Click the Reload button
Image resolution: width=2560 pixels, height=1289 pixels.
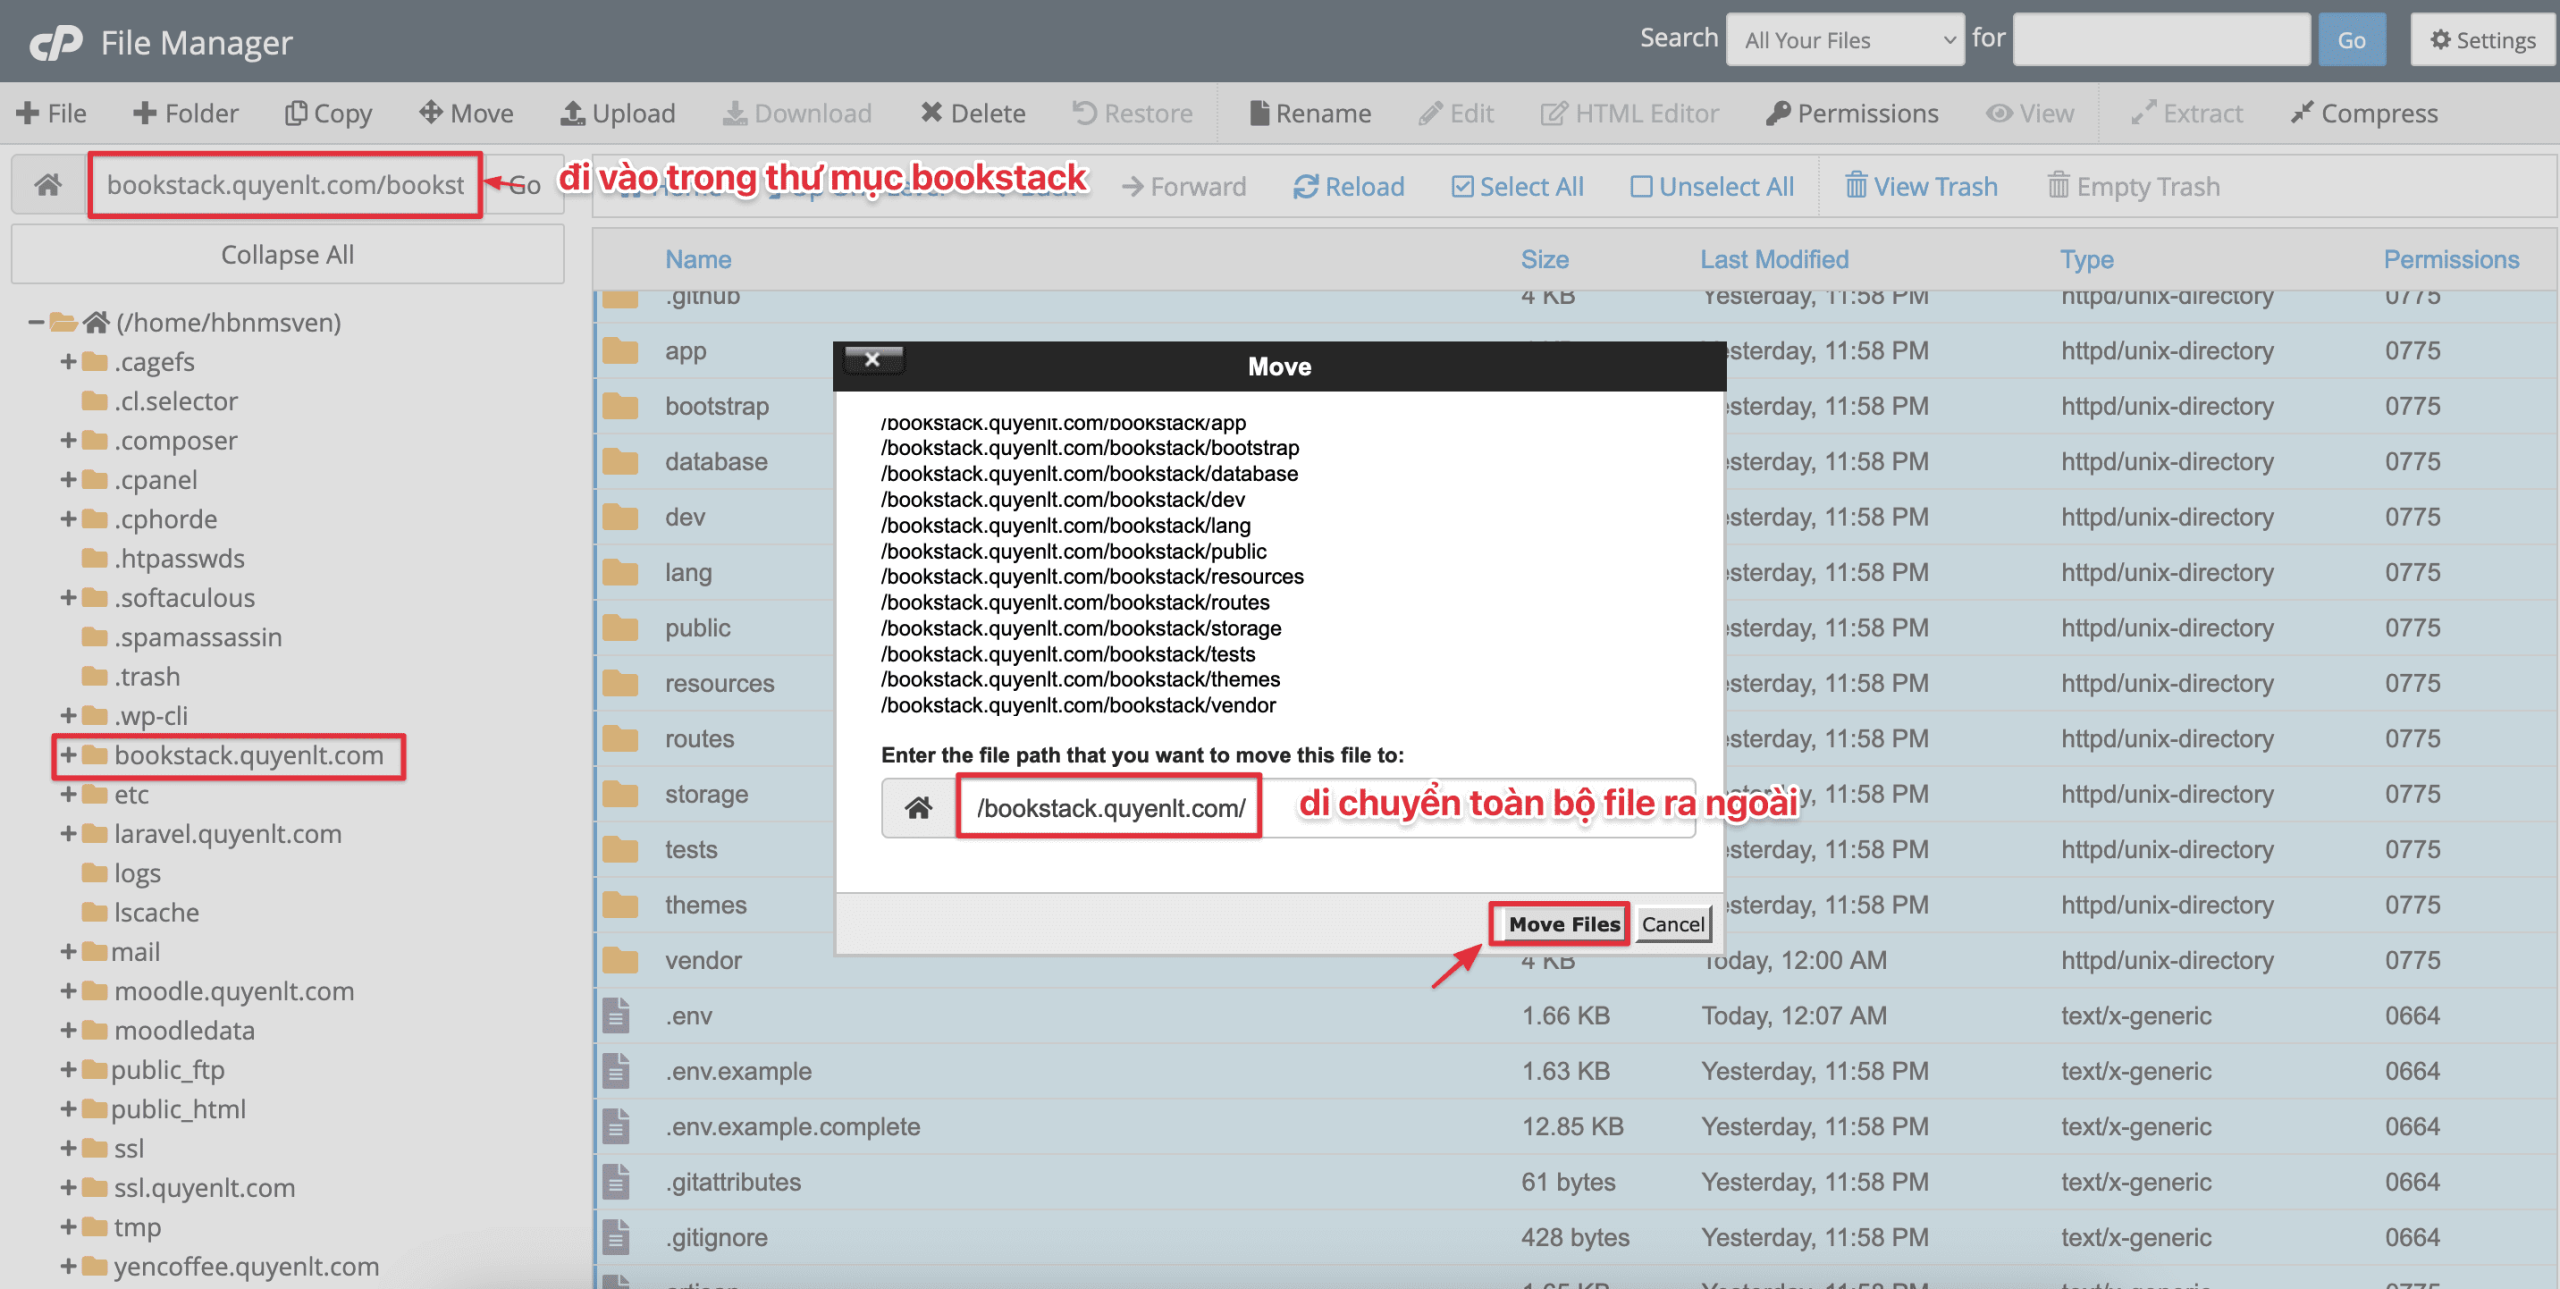[1349, 187]
